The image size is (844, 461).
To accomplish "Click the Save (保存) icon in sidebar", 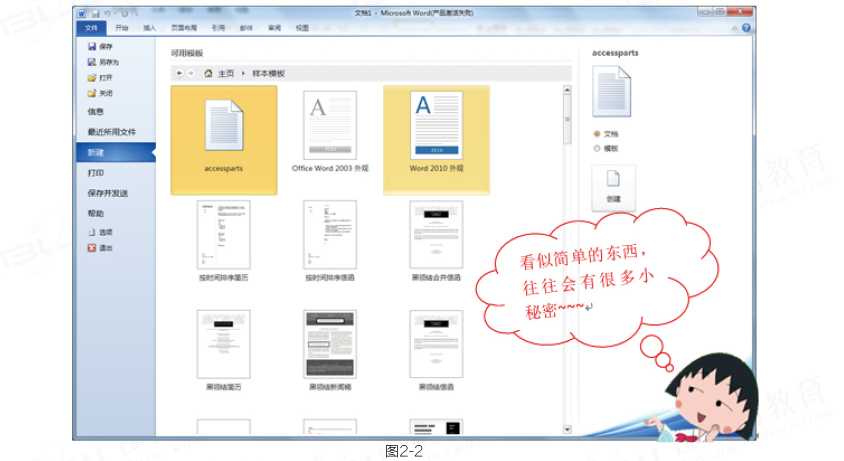I will pyautogui.click(x=92, y=47).
